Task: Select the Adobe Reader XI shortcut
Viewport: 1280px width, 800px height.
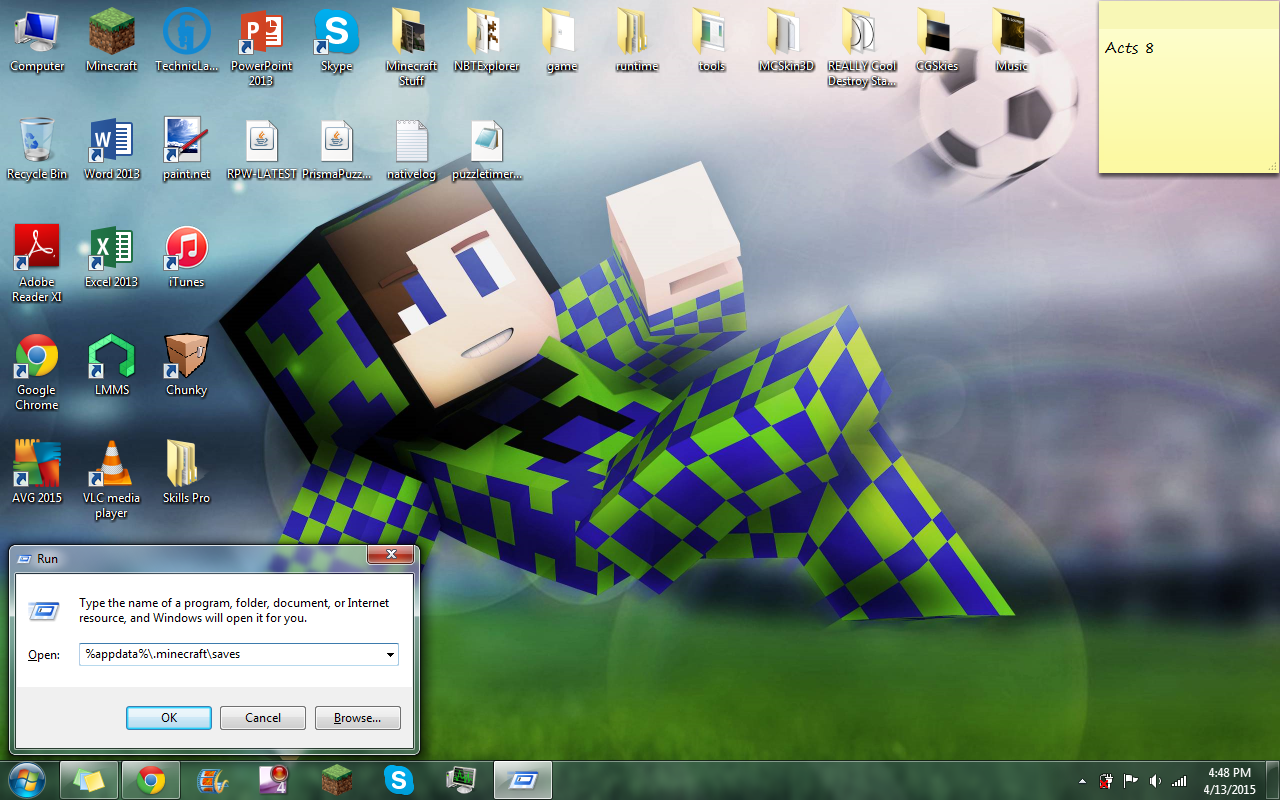Action: 37,263
